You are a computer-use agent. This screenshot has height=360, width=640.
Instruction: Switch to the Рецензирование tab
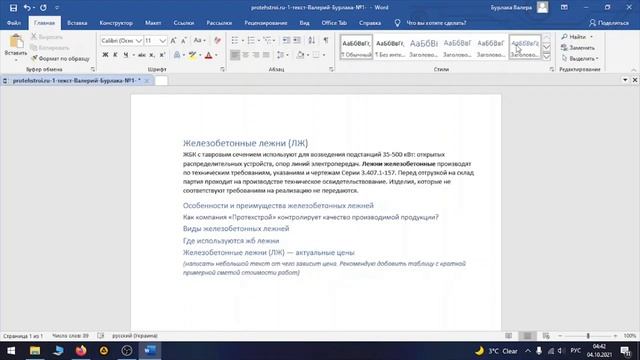[x=266, y=23]
